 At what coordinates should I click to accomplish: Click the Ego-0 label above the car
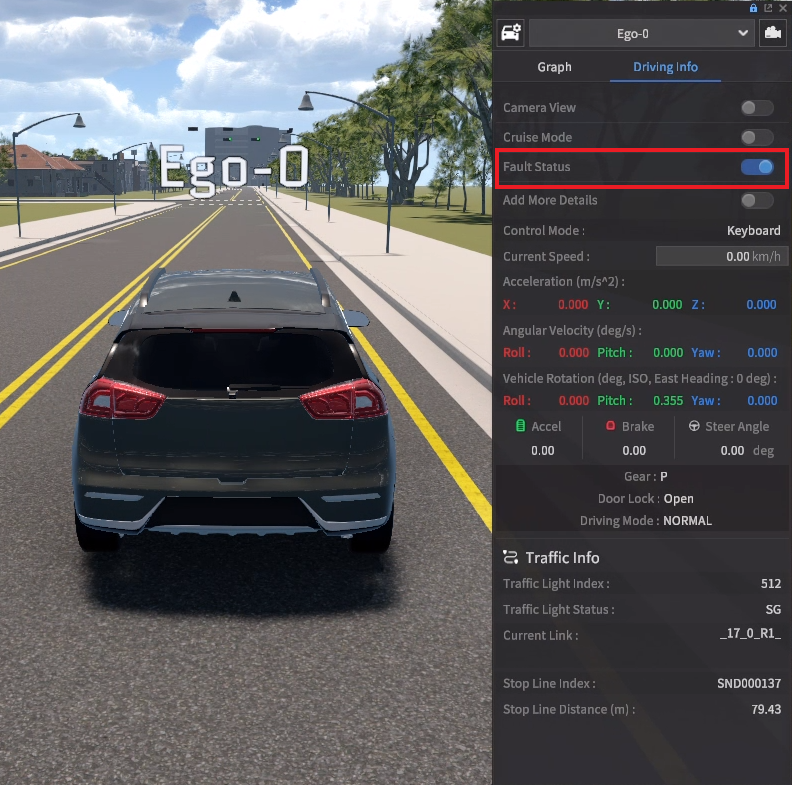coord(233,168)
